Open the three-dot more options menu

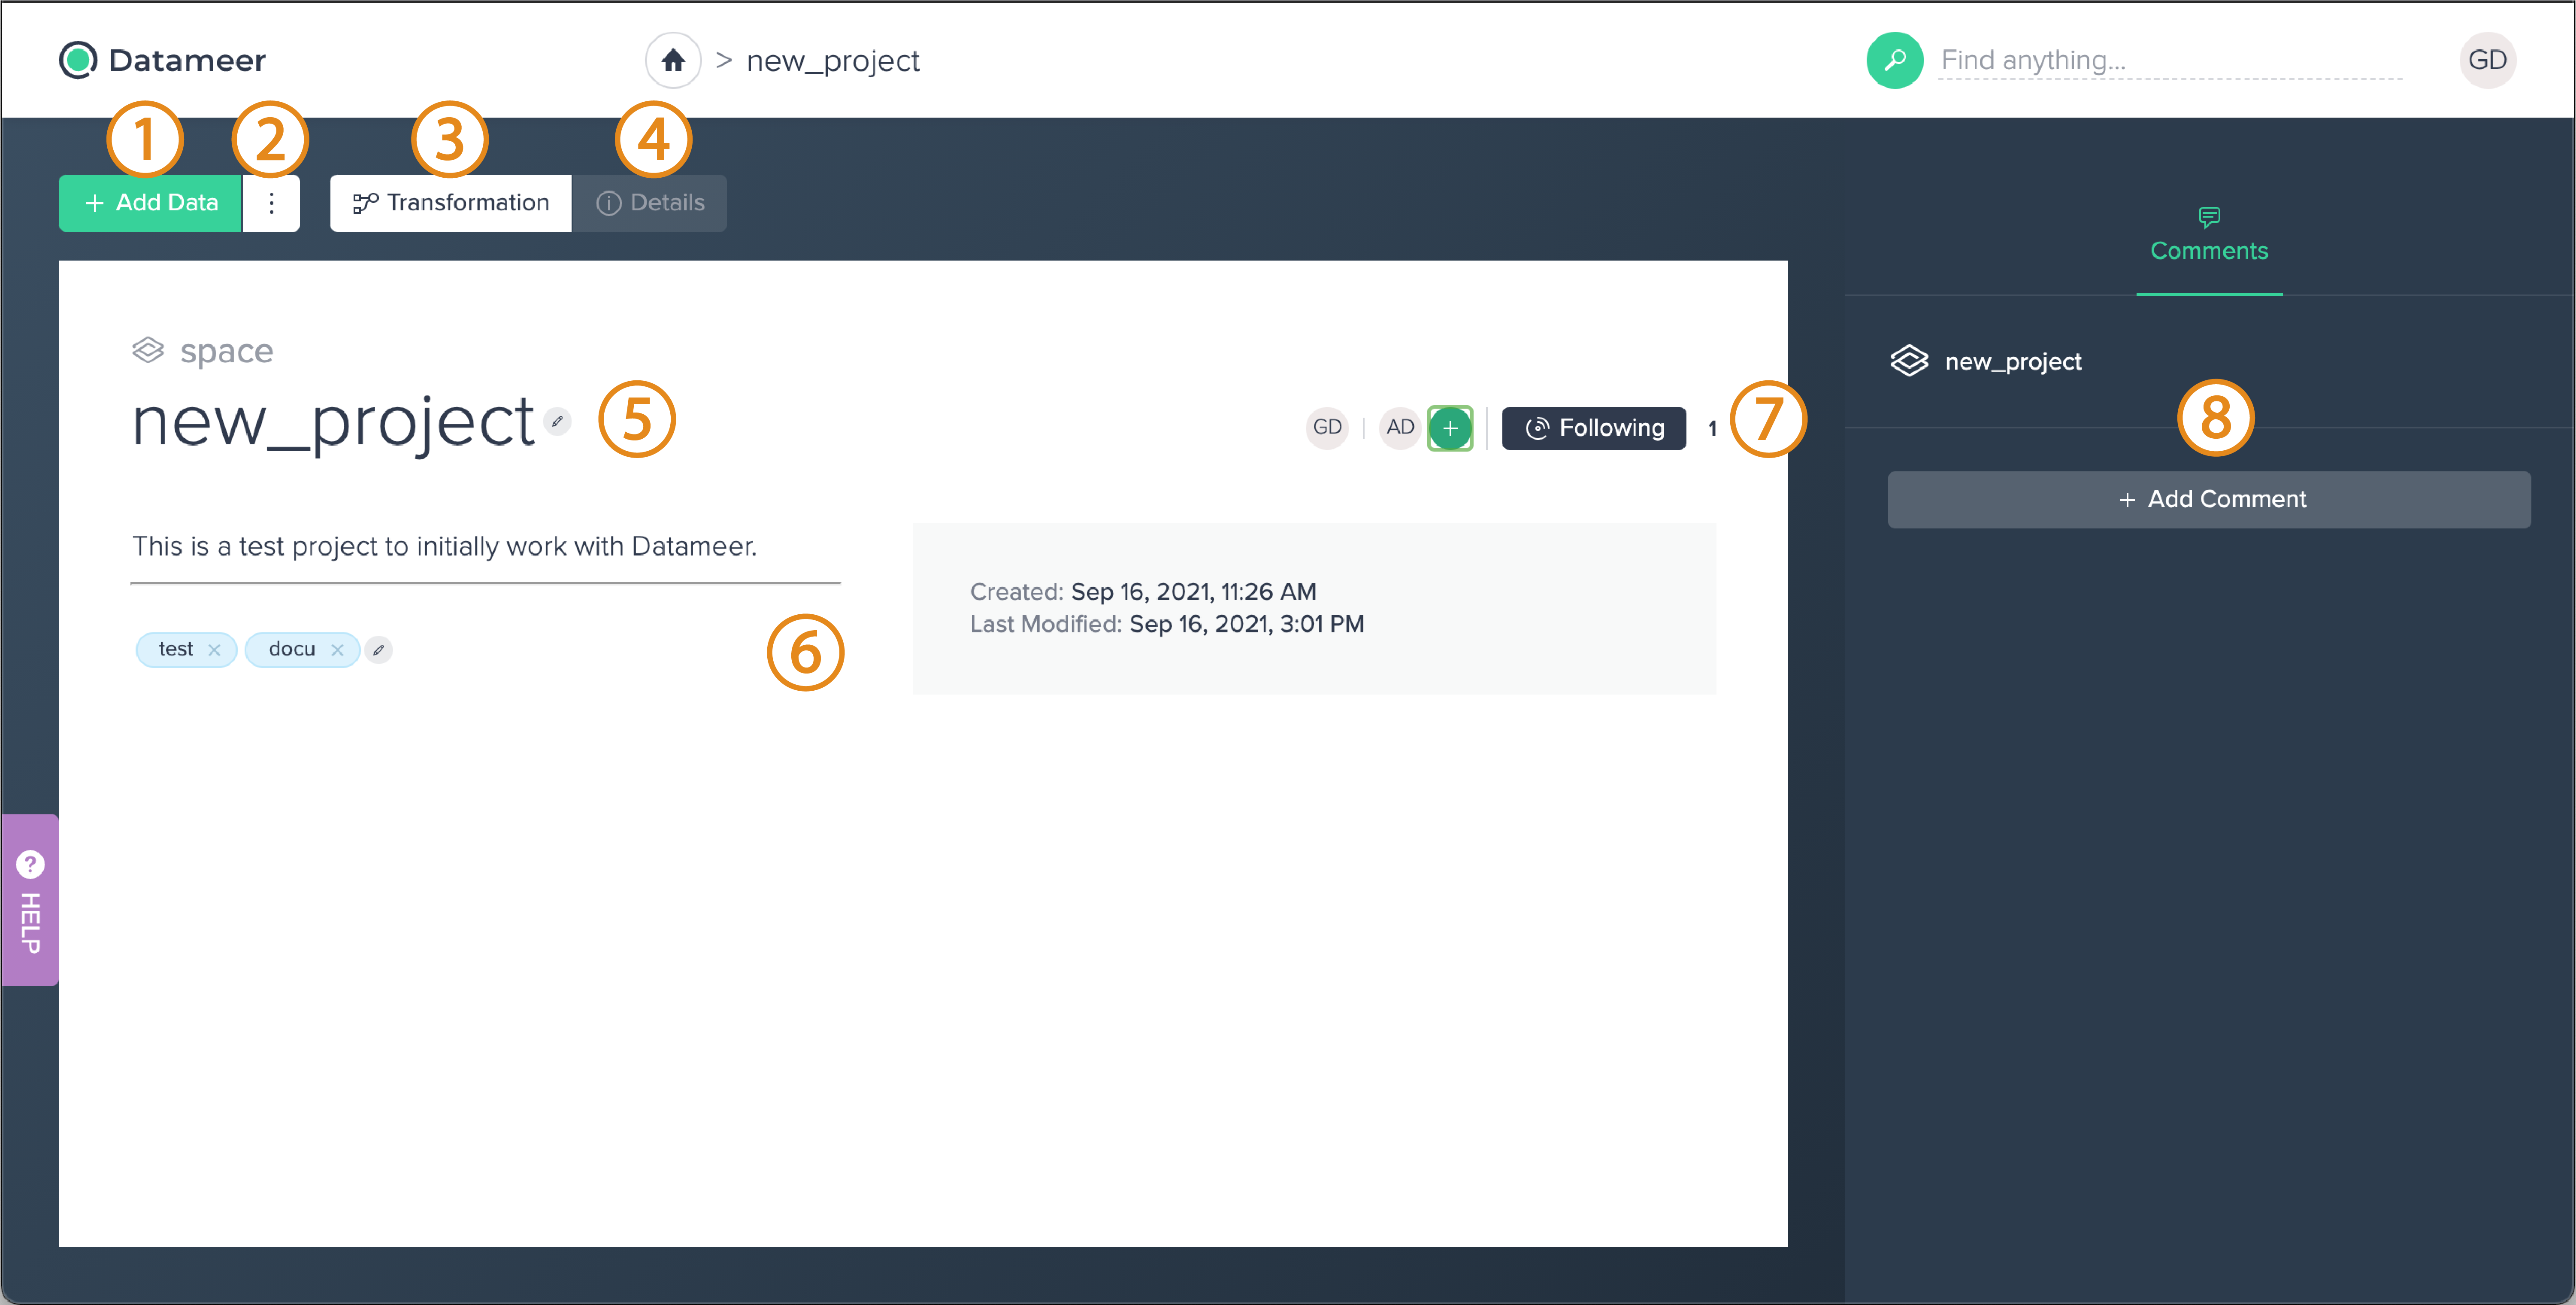(271, 203)
